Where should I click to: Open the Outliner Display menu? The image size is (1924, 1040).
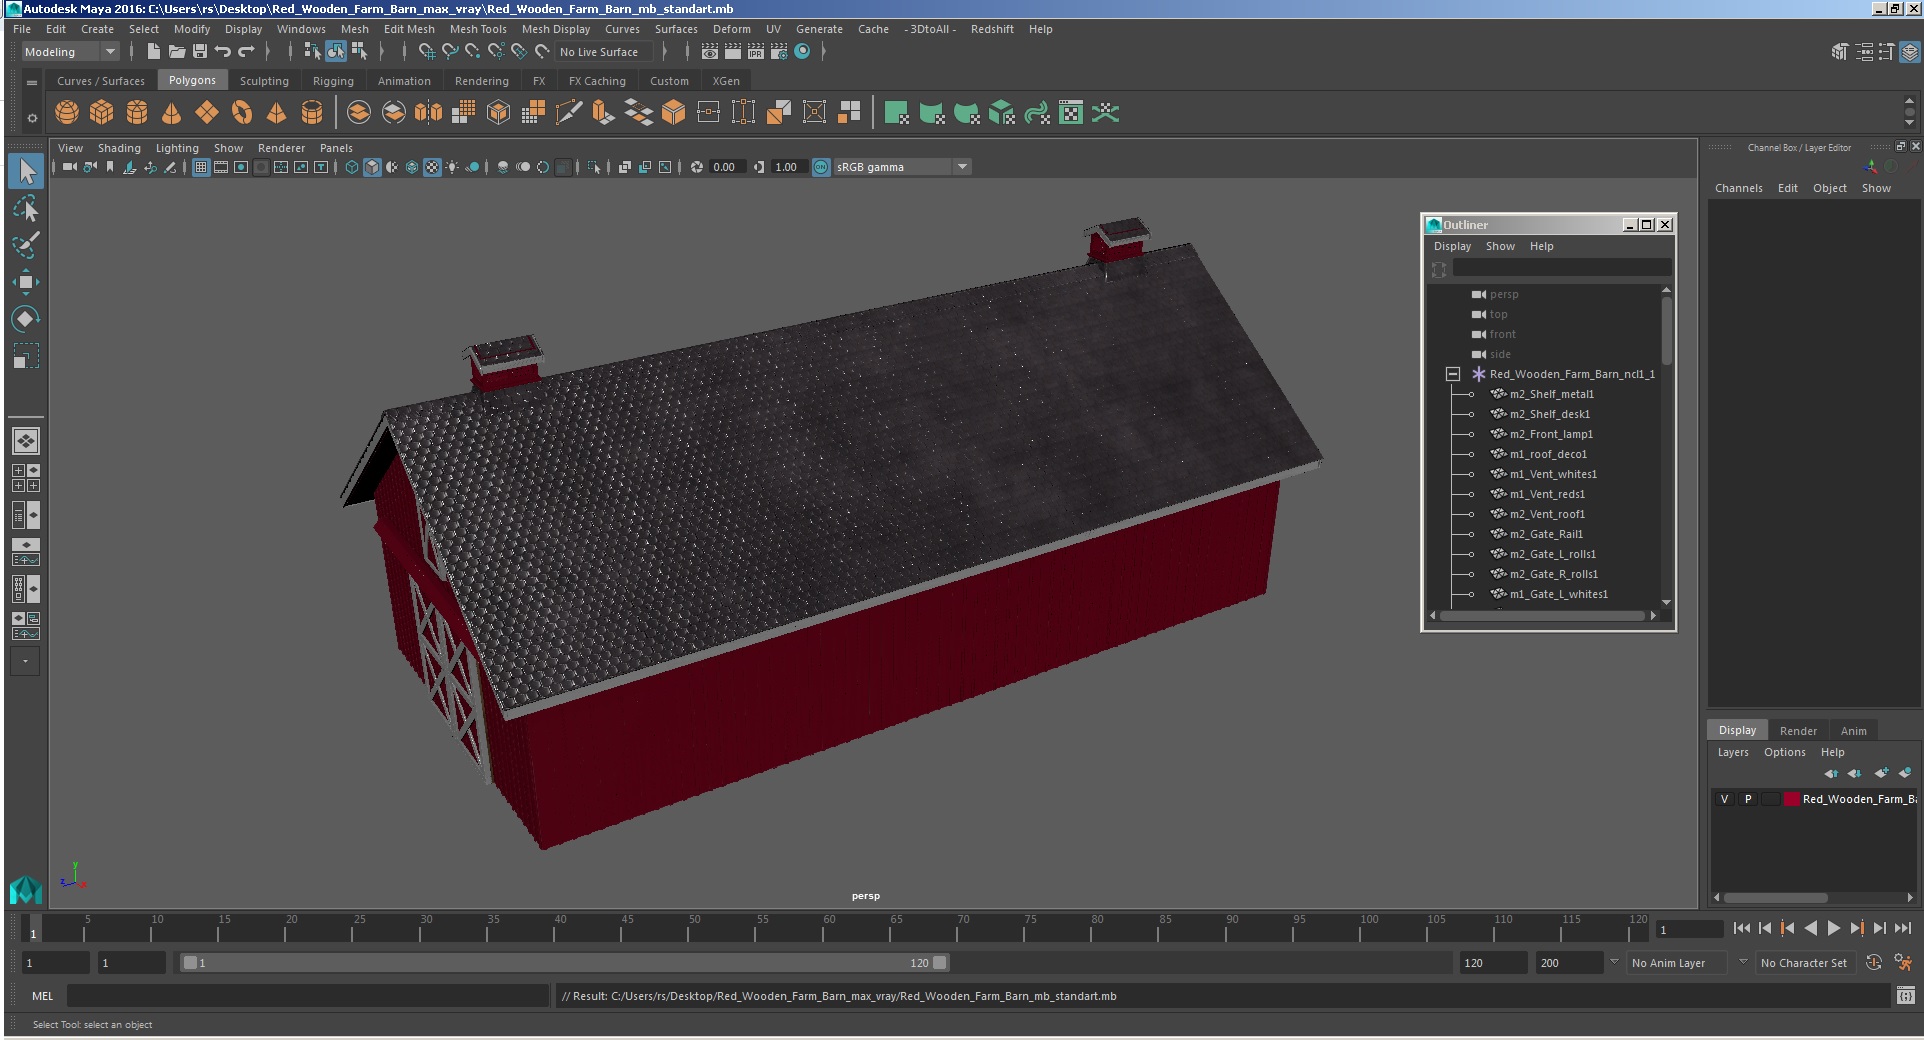click(1452, 246)
